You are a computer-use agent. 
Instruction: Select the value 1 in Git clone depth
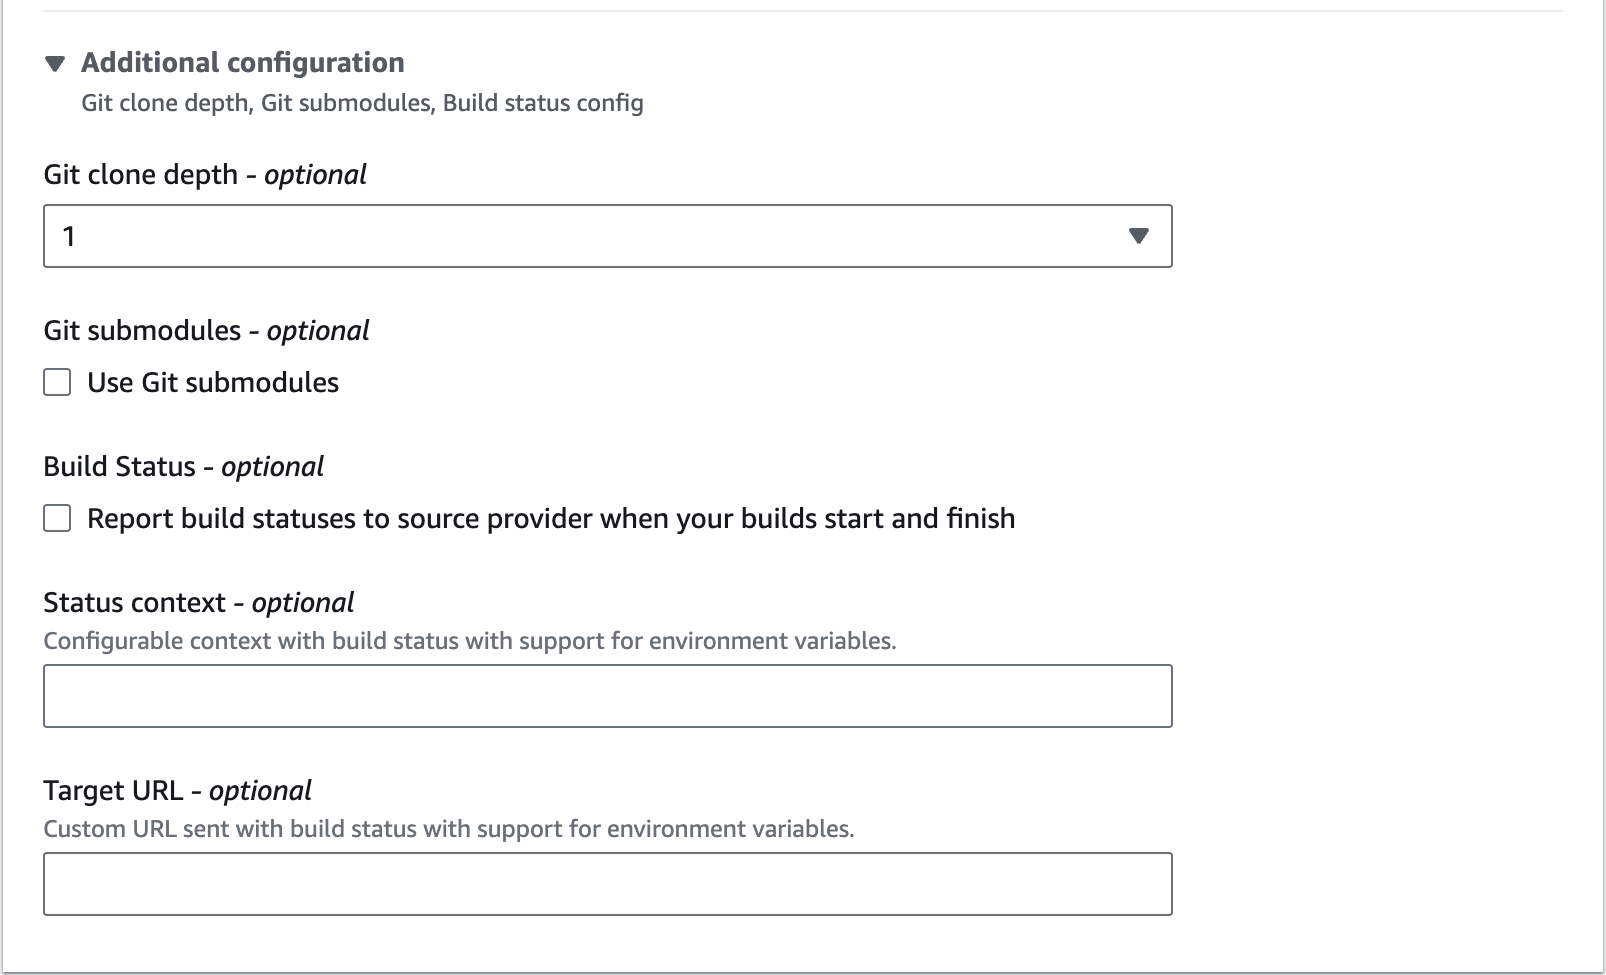(70, 237)
